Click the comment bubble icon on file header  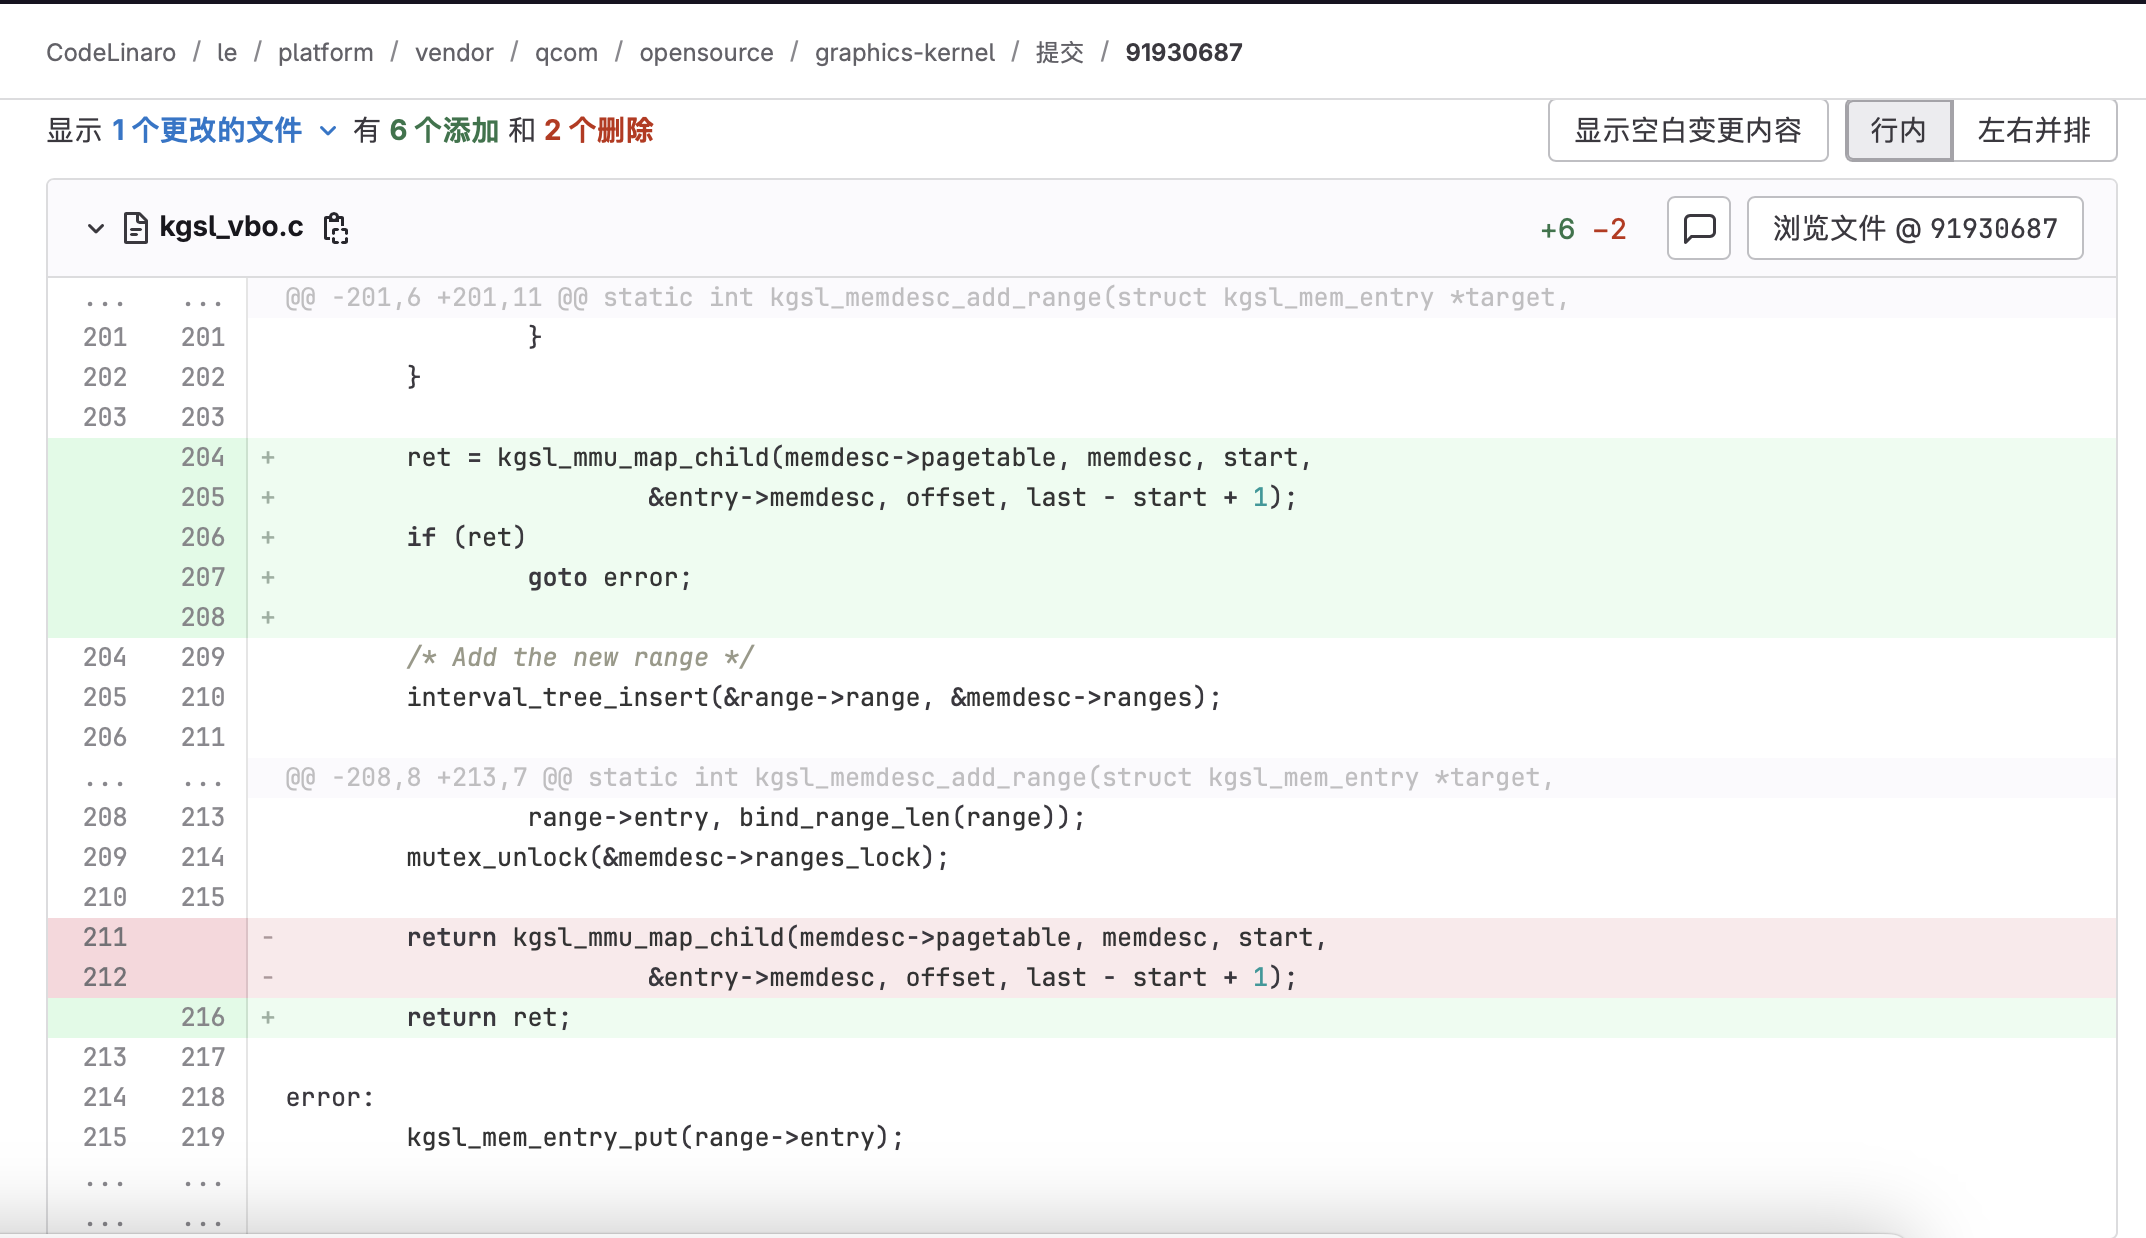coord(1699,228)
